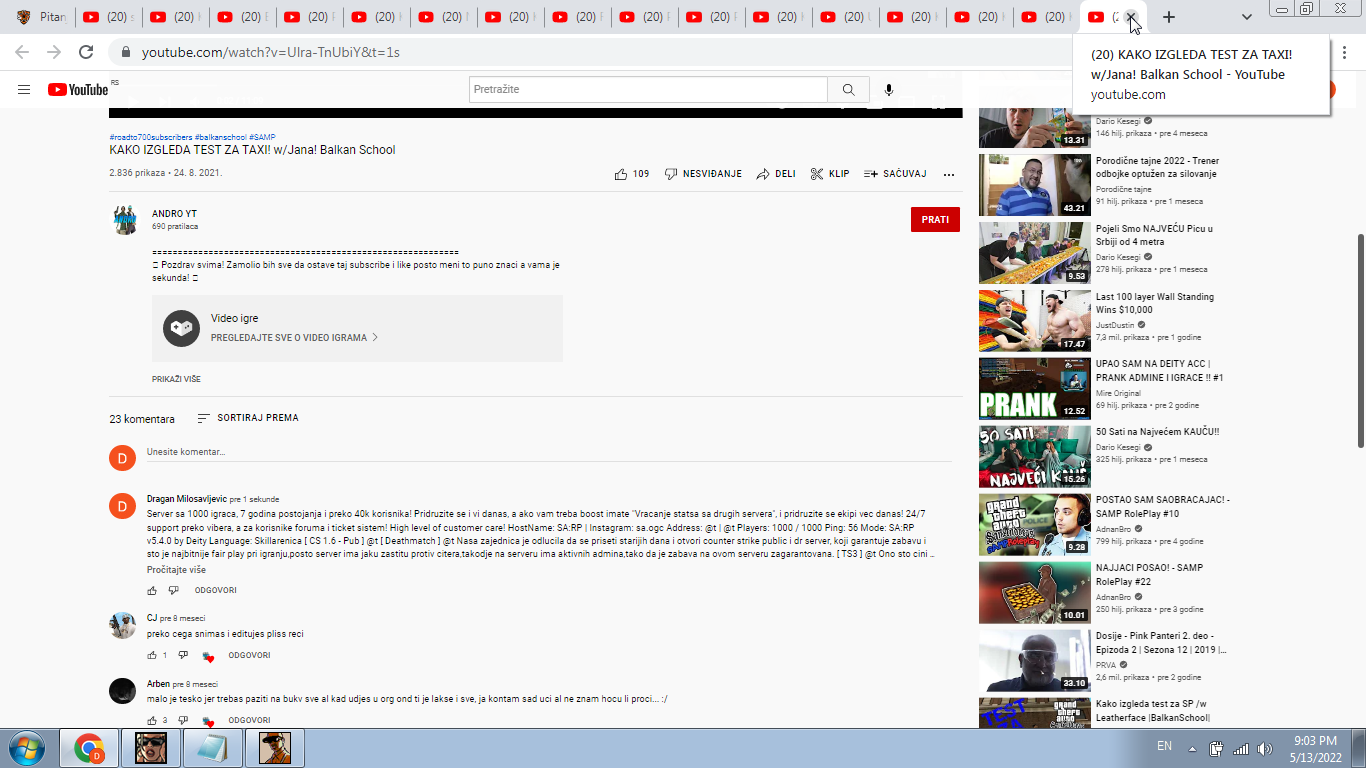Open CJ's profile picture

[122, 625]
